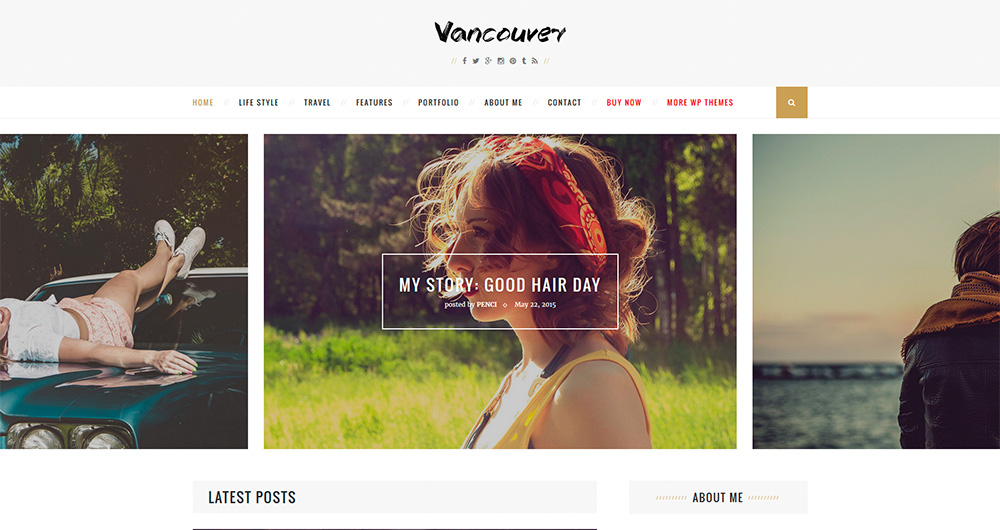Click the More WP Themes link
1000x530 pixels.
(700, 103)
